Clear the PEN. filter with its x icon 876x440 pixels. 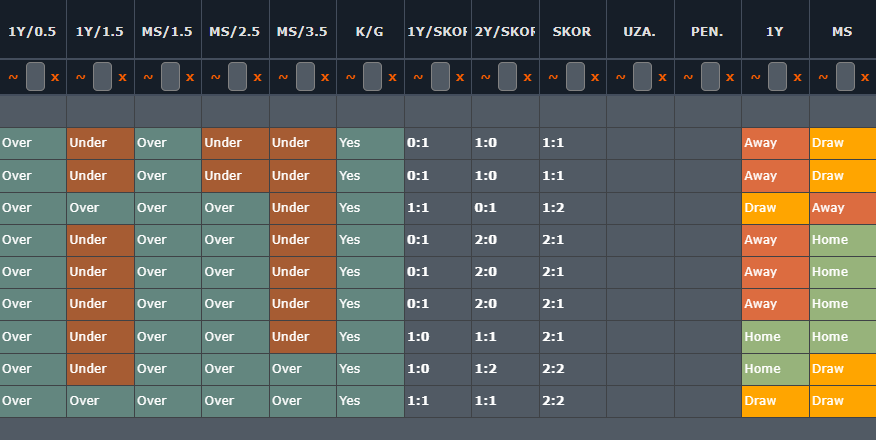[730, 77]
